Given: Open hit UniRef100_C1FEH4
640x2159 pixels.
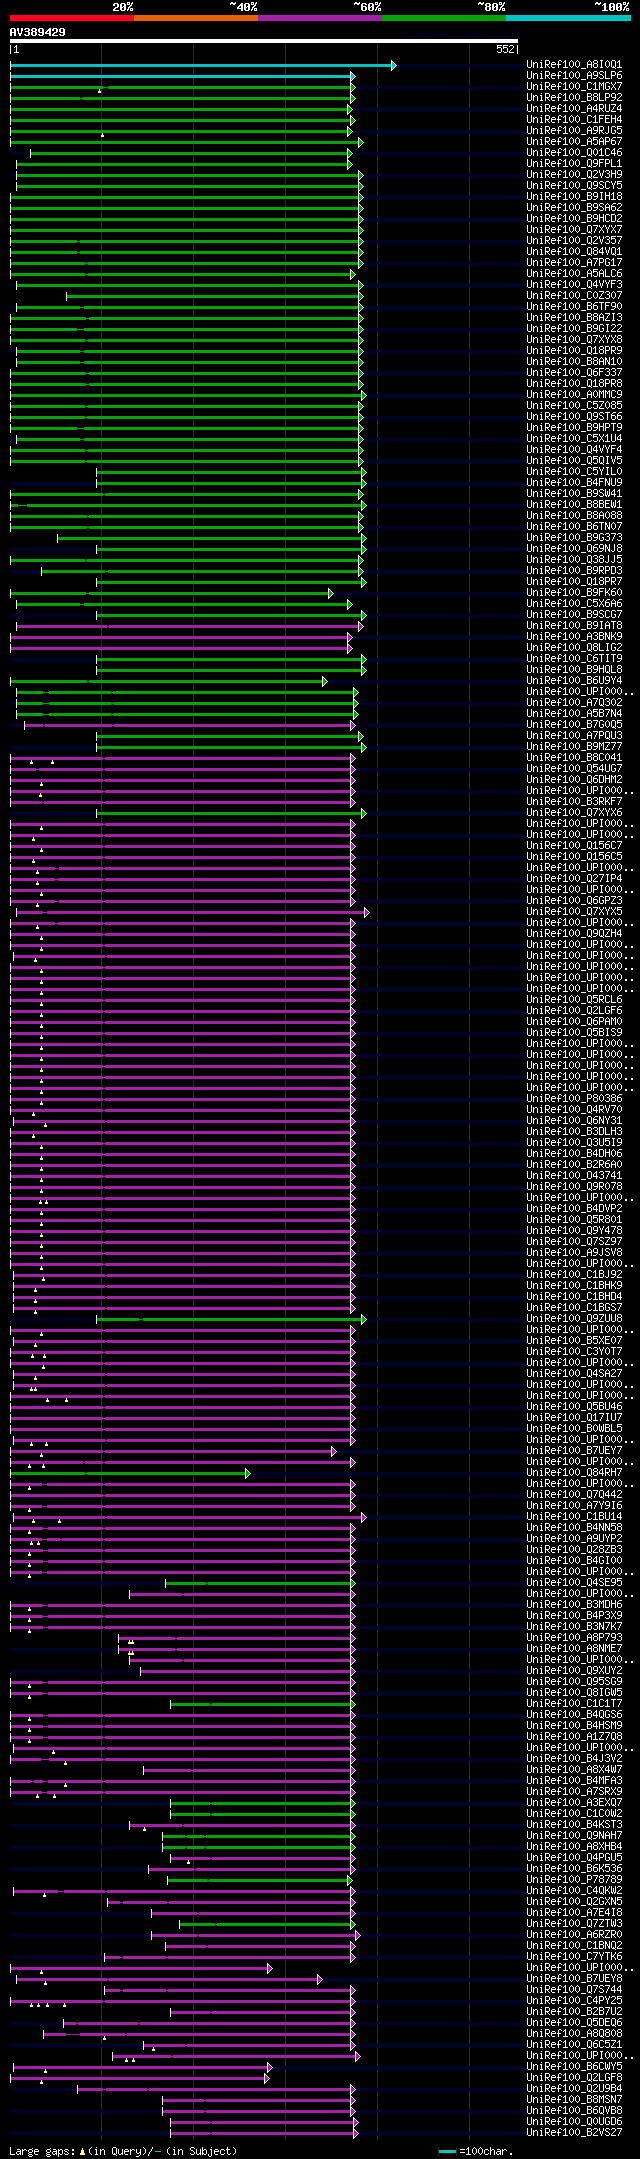Looking at the screenshot, I should pos(574,120).
